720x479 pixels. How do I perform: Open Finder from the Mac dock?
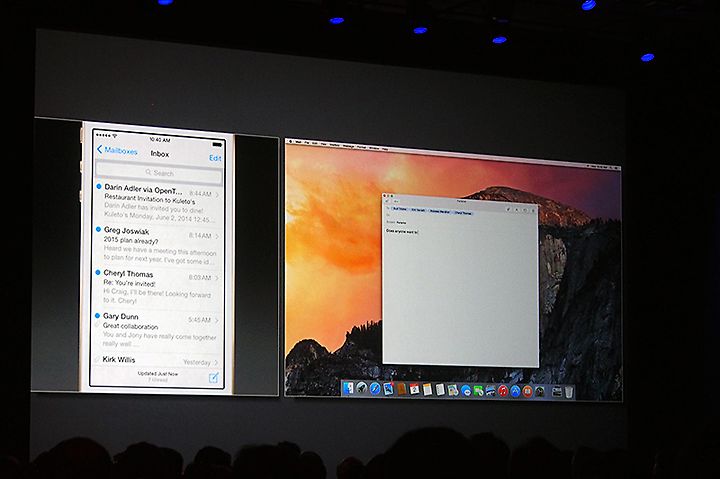[348, 388]
